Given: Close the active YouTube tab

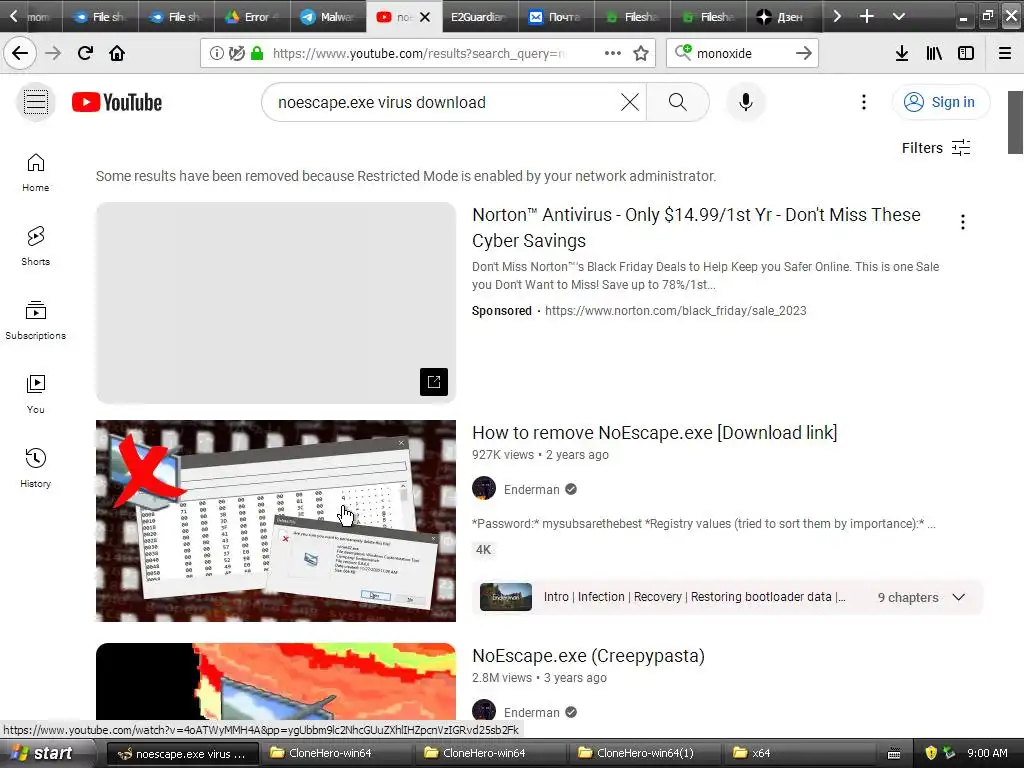Looking at the screenshot, I should pos(425,17).
